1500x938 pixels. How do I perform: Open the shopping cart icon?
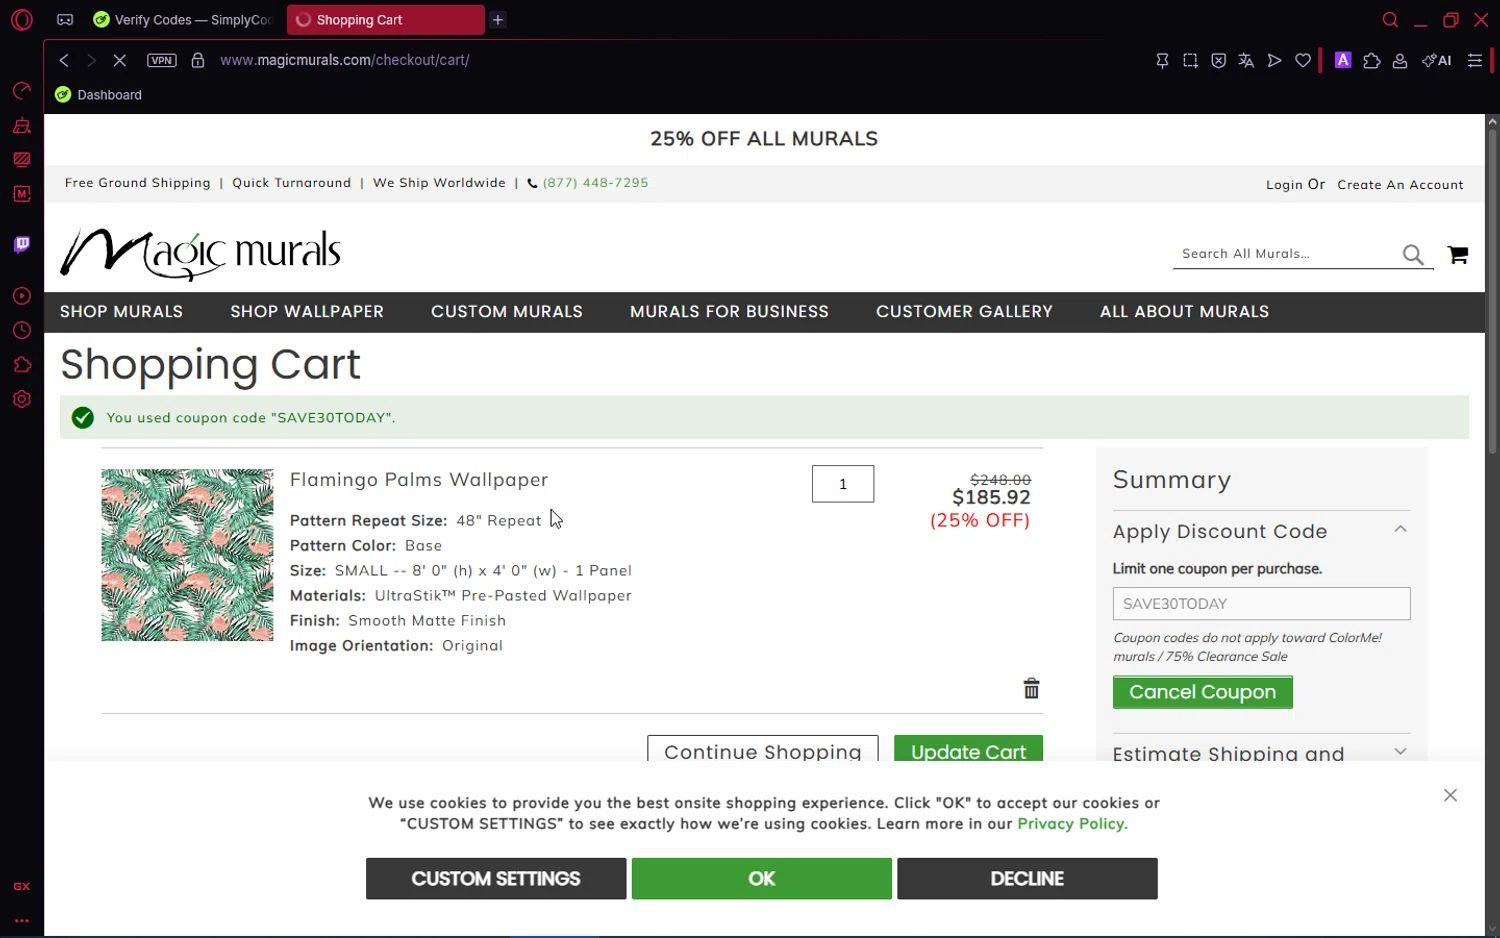(x=1458, y=255)
